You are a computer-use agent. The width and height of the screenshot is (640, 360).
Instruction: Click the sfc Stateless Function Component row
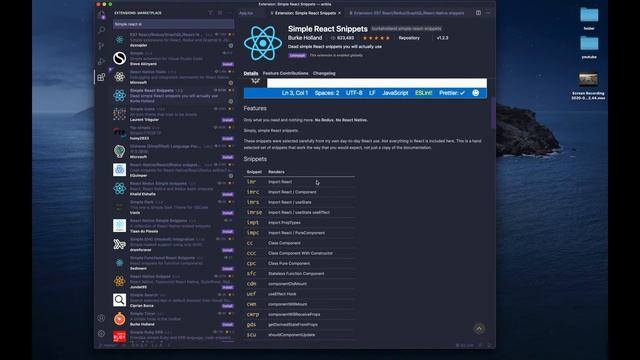click(x=299, y=273)
